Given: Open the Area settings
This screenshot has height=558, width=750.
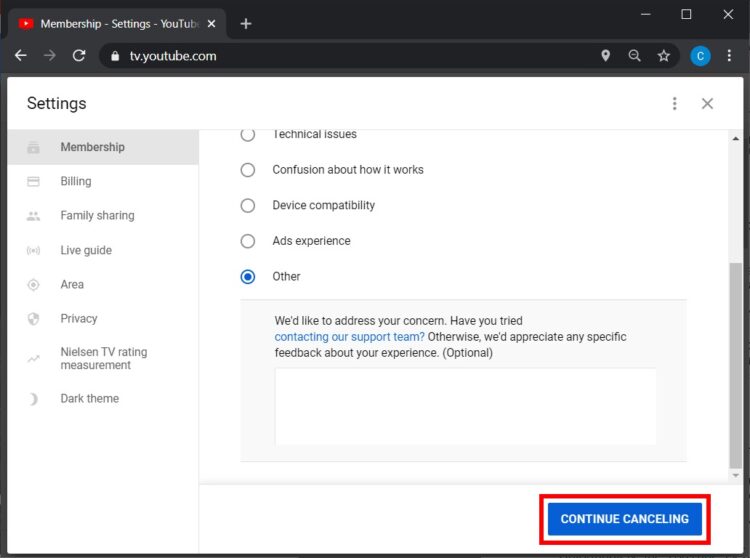Looking at the screenshot, I should [103, 284].
